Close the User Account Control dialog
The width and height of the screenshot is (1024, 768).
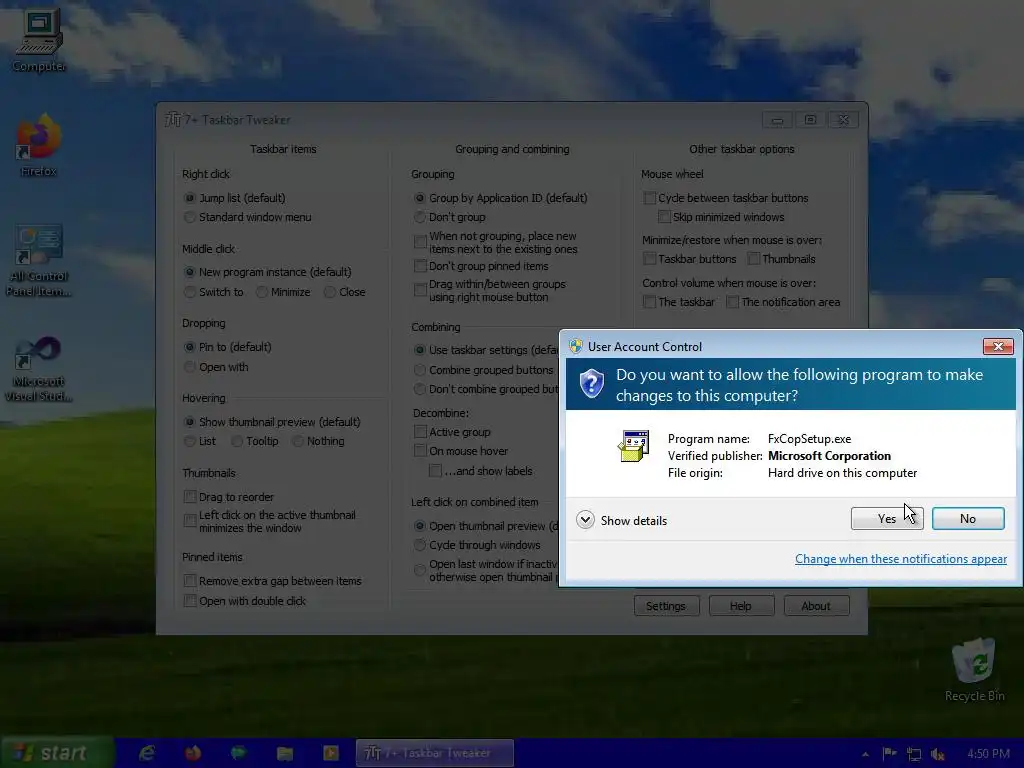pos(998,346)
